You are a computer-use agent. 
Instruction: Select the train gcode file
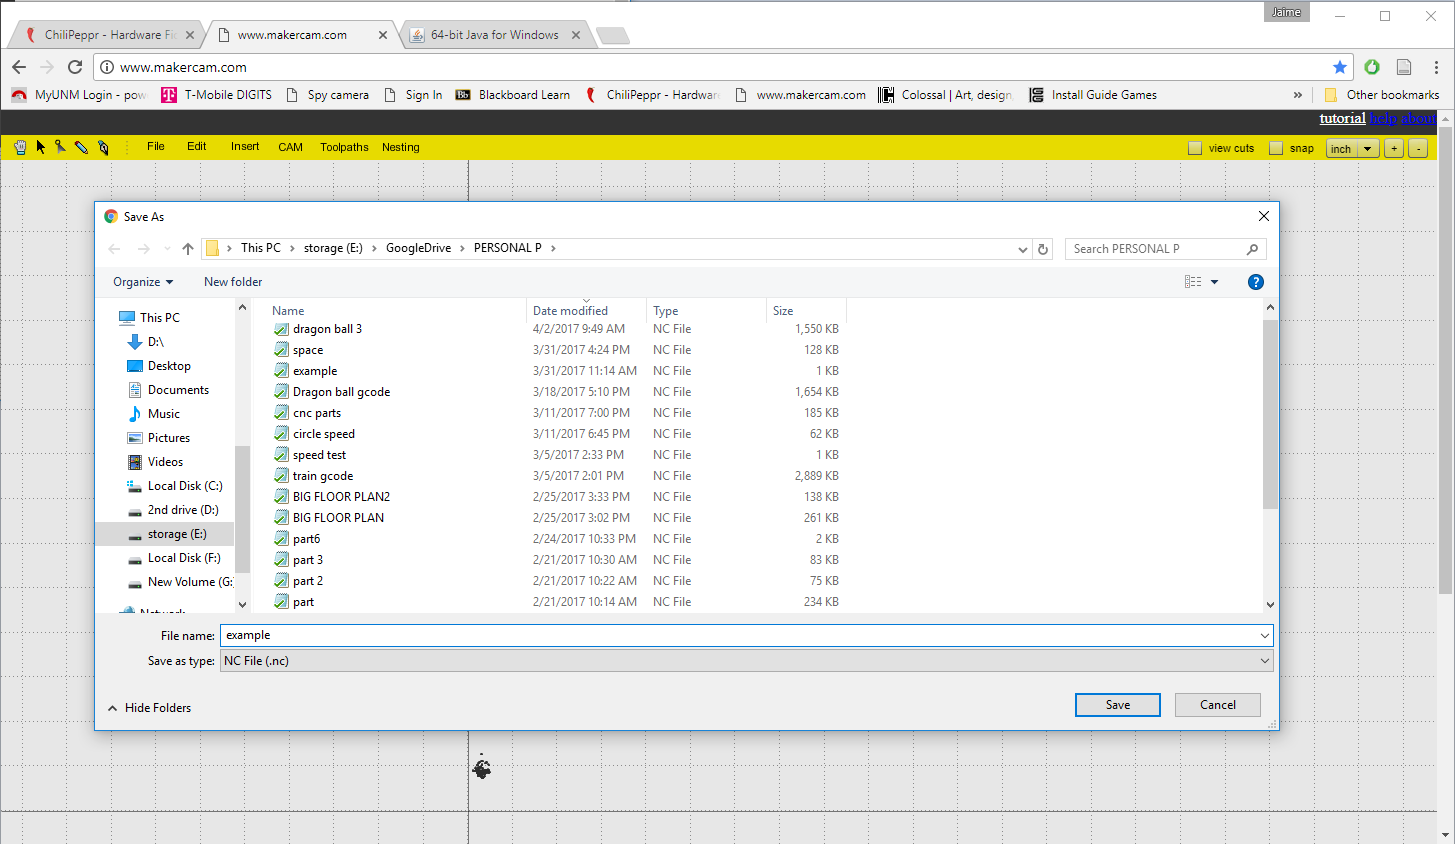(322, 476)
